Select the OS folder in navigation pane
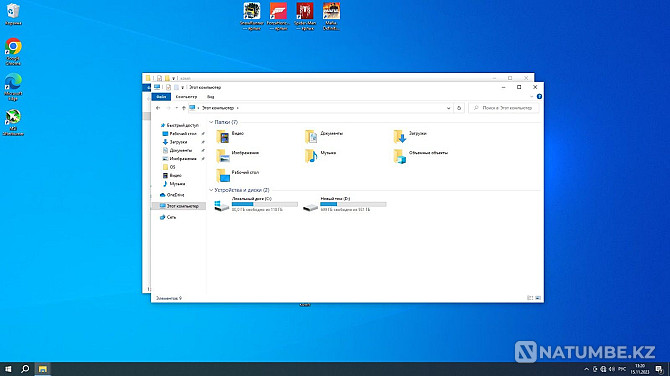 169,167
